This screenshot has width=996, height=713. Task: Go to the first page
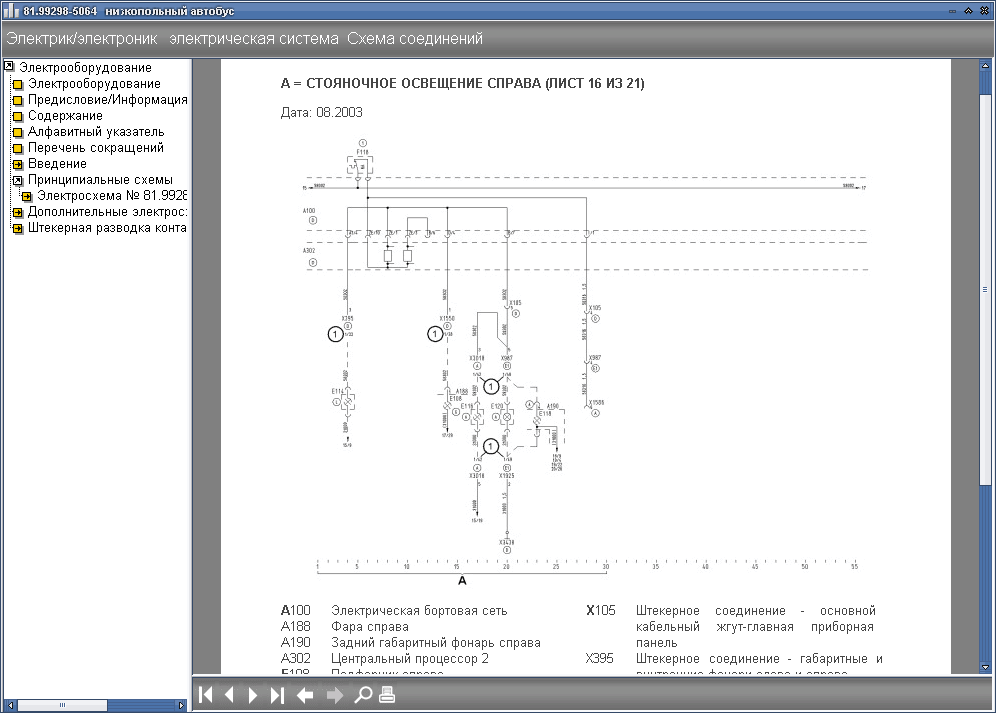(205, 695)
